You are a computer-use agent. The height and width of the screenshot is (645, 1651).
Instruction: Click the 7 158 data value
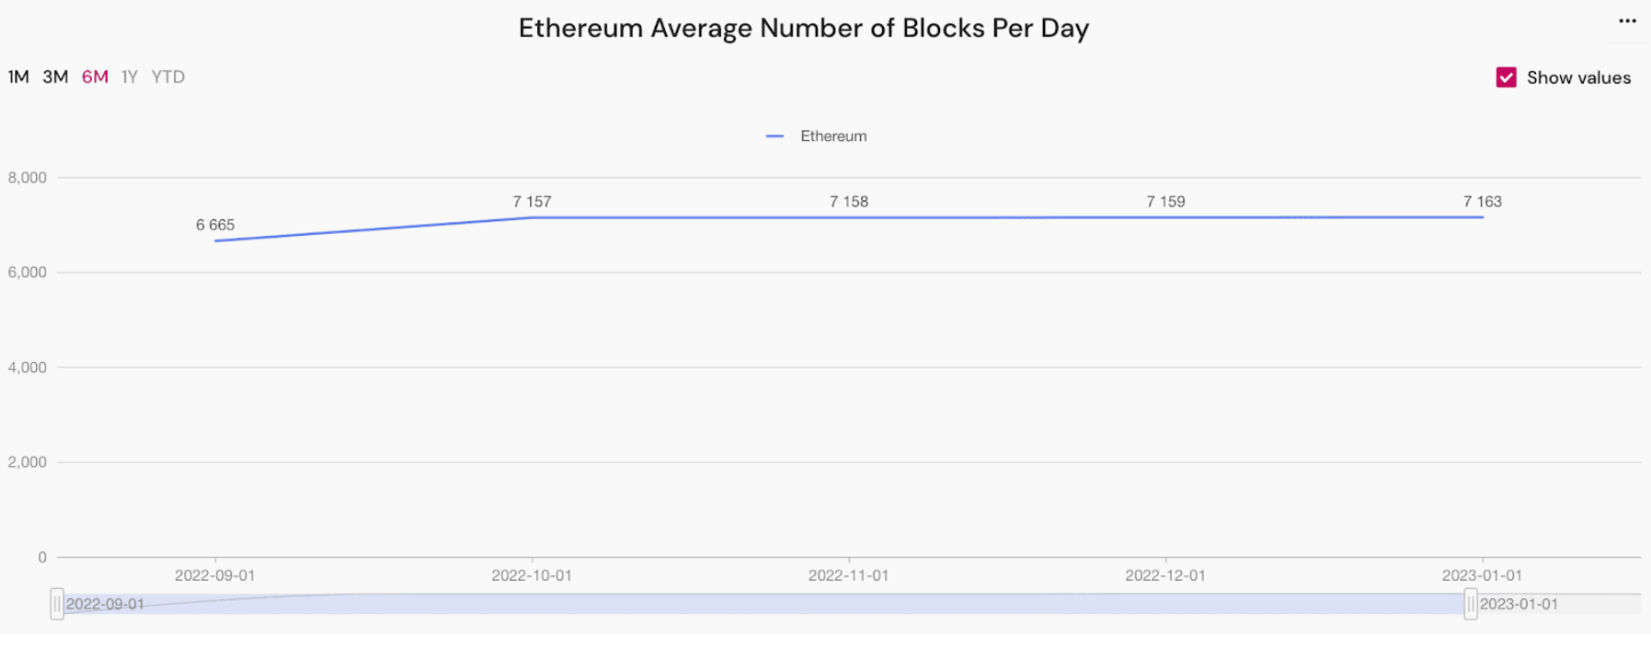point(849,201)
